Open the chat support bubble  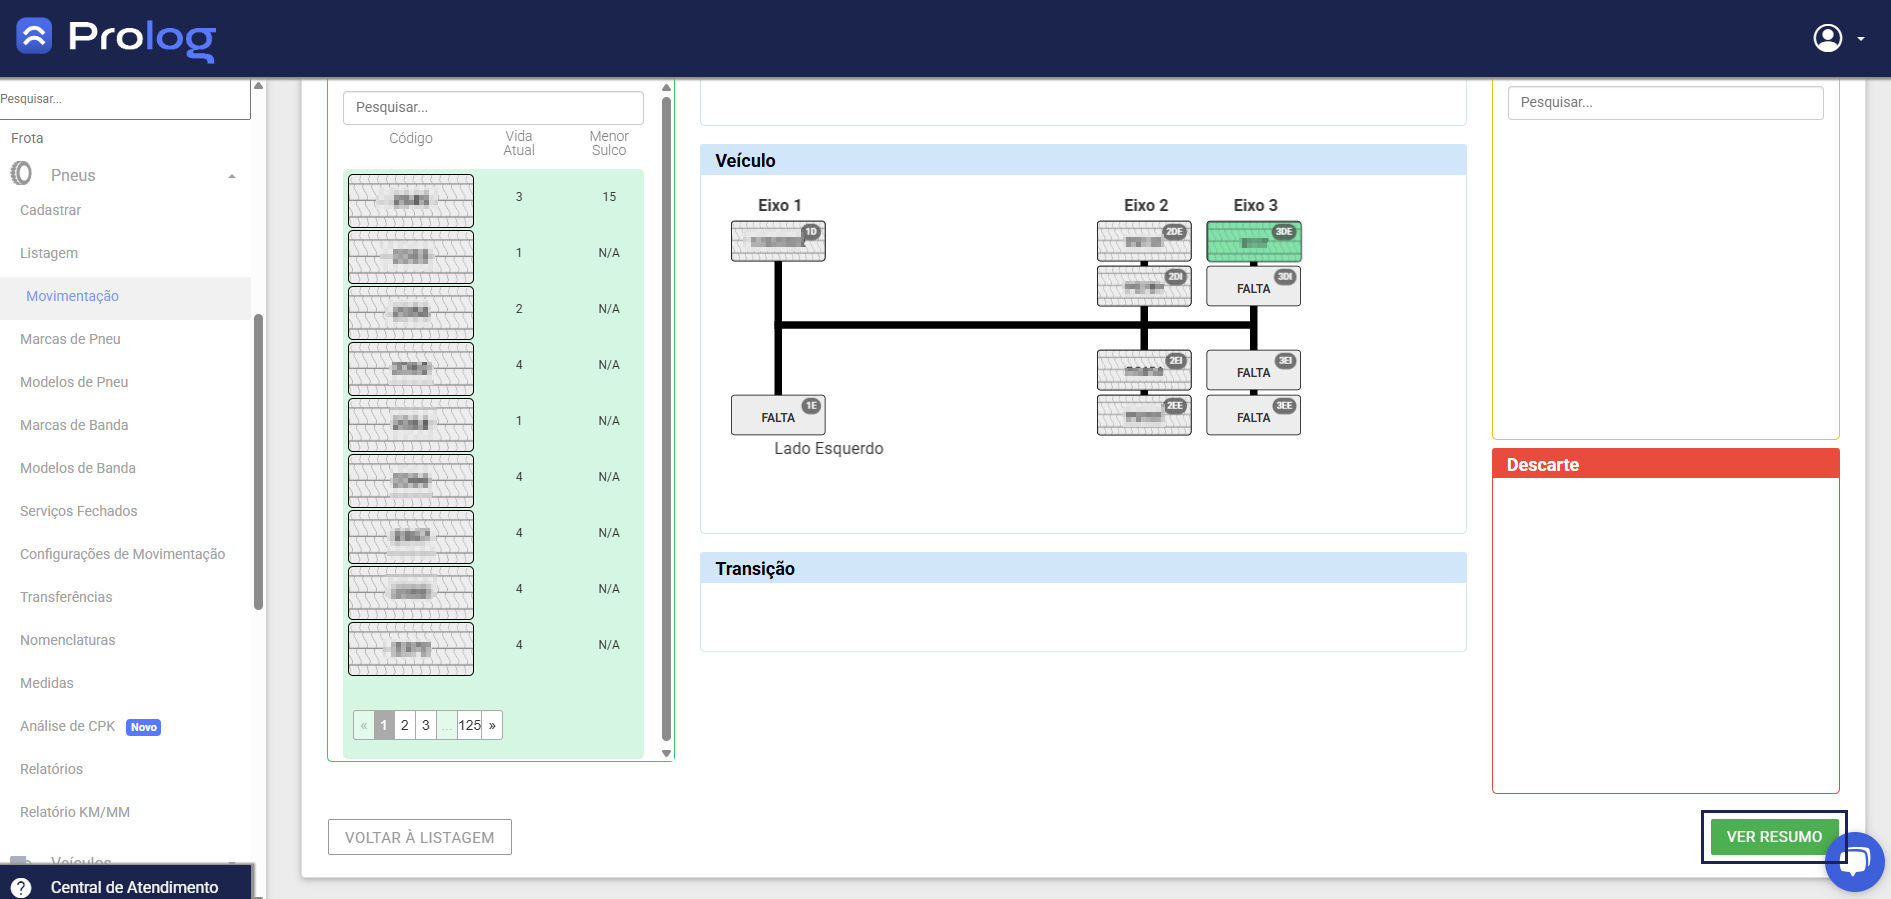coord(1855,861)
